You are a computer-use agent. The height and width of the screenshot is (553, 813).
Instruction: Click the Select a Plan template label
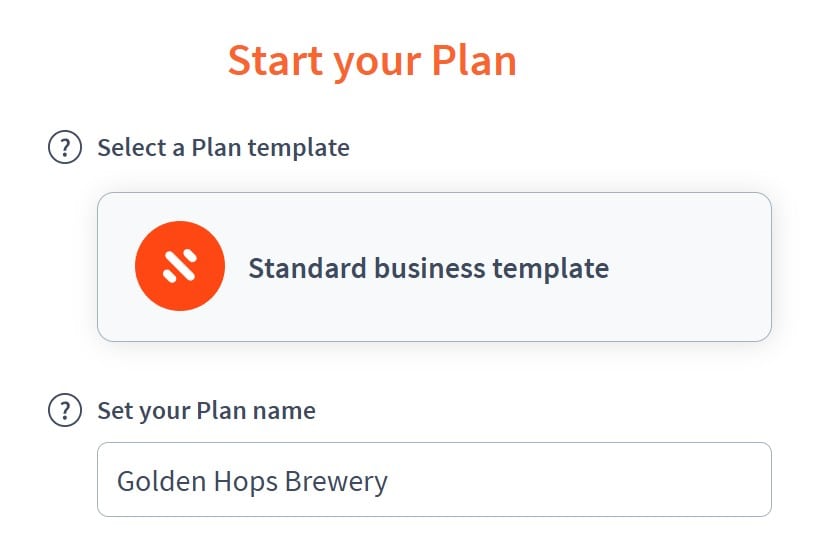223,148
